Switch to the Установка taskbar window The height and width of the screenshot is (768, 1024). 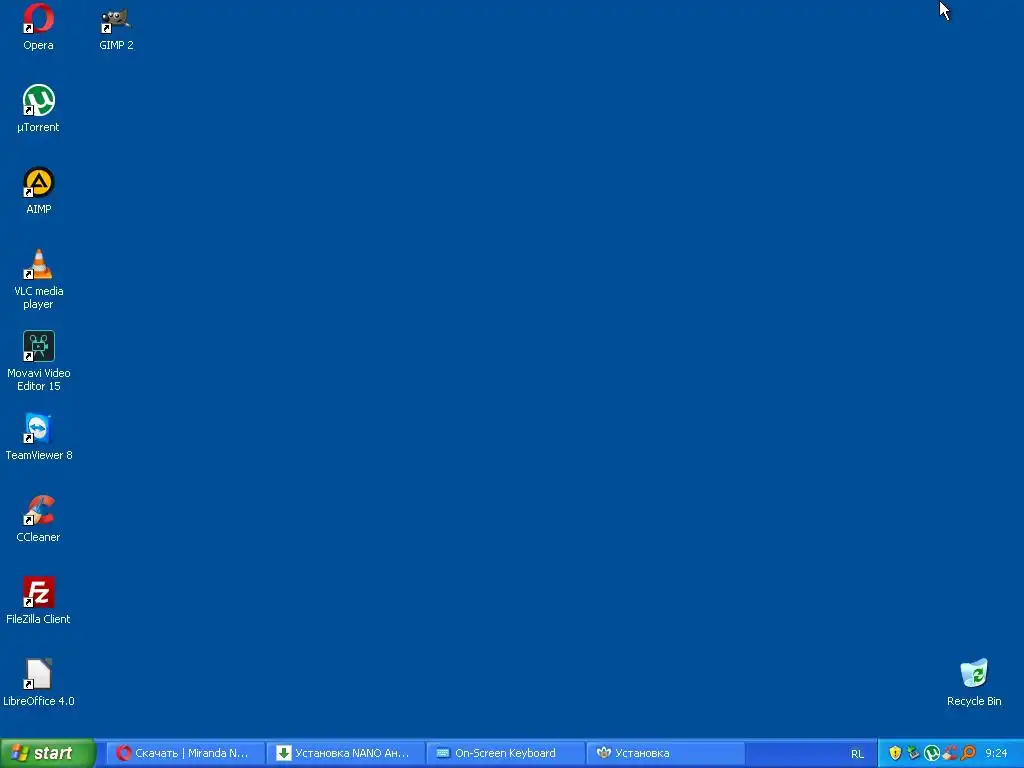pyautogui.click(x=665, y=753)
